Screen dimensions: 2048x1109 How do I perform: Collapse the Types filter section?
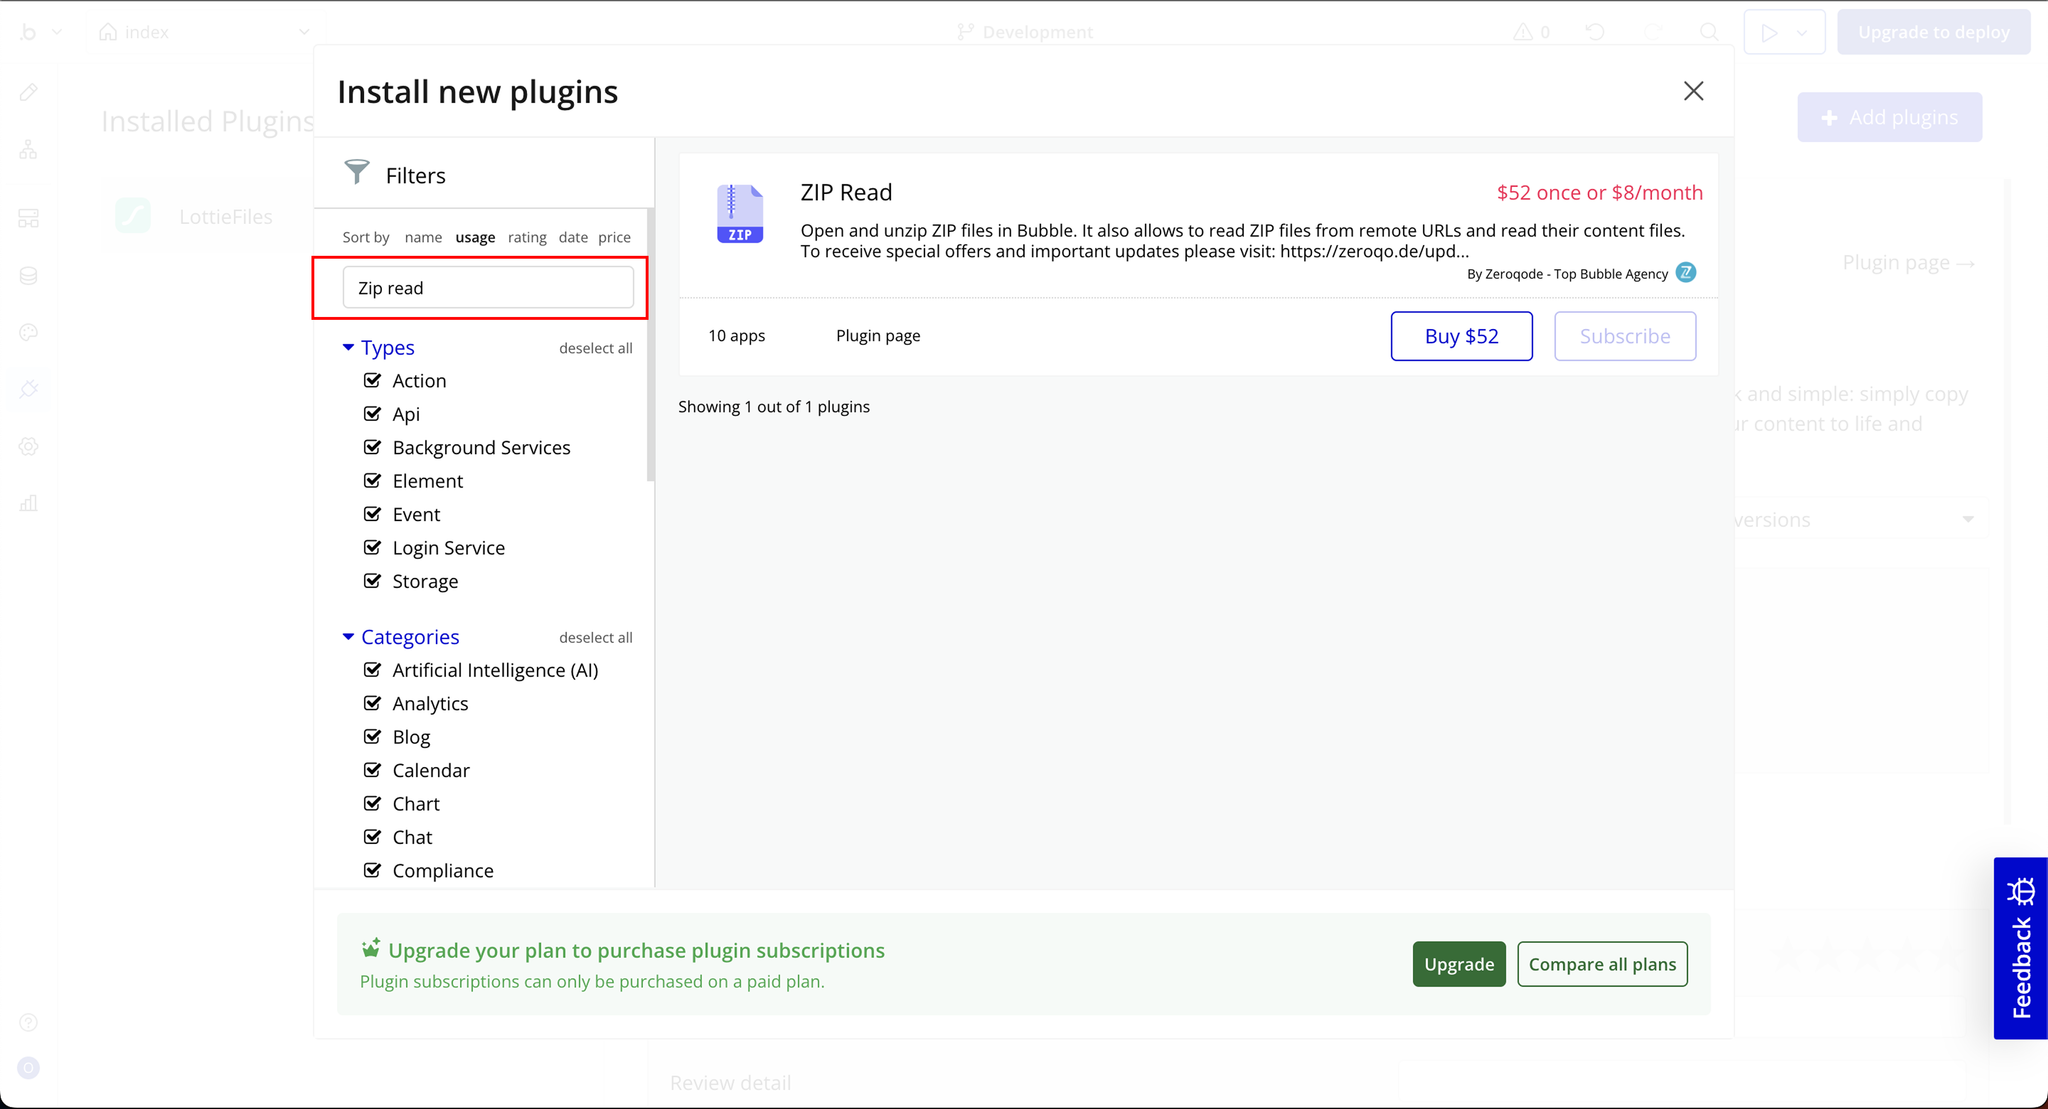click(348, 347)
